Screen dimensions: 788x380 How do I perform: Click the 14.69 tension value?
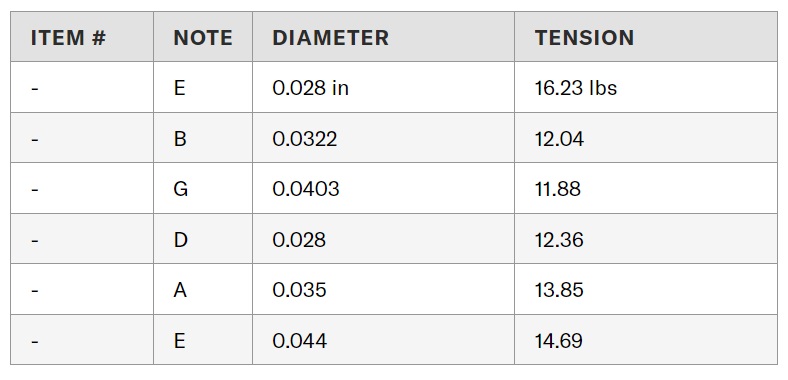(559, 341)
